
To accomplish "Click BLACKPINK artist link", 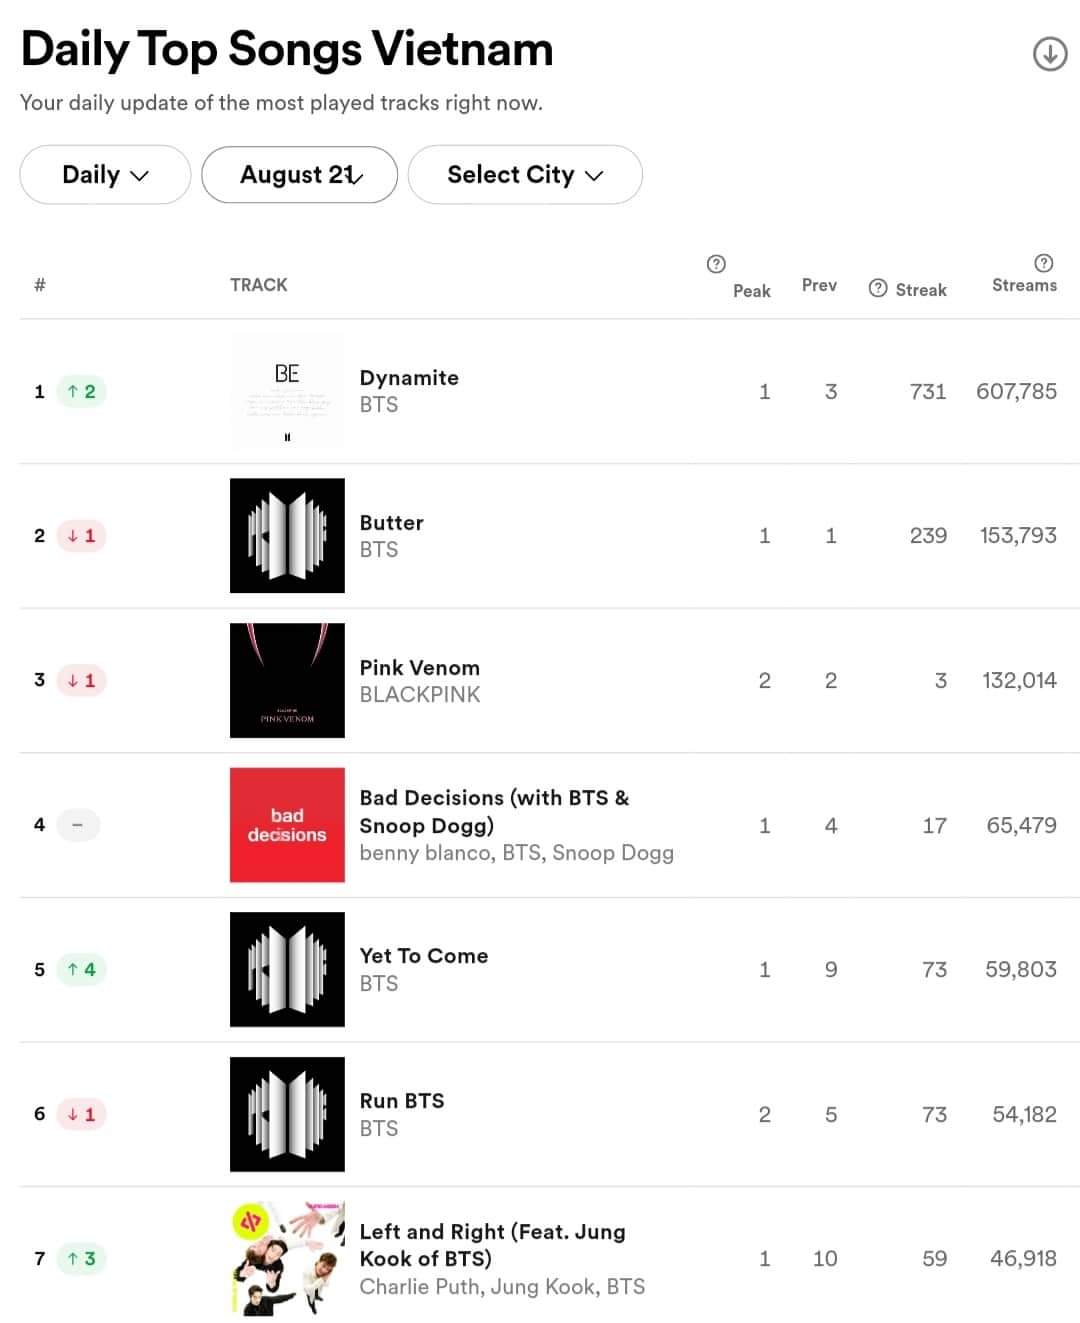I will [420, 695].
